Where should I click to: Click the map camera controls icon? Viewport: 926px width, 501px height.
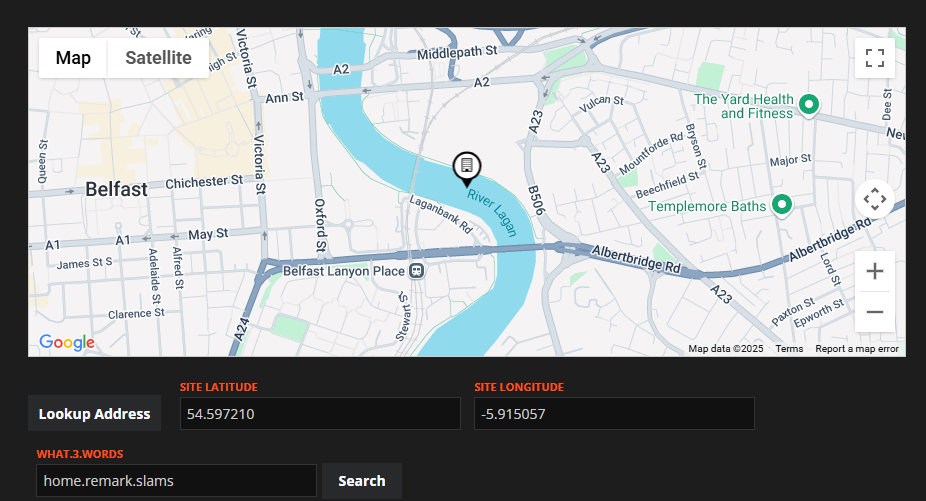click(875, 199)
